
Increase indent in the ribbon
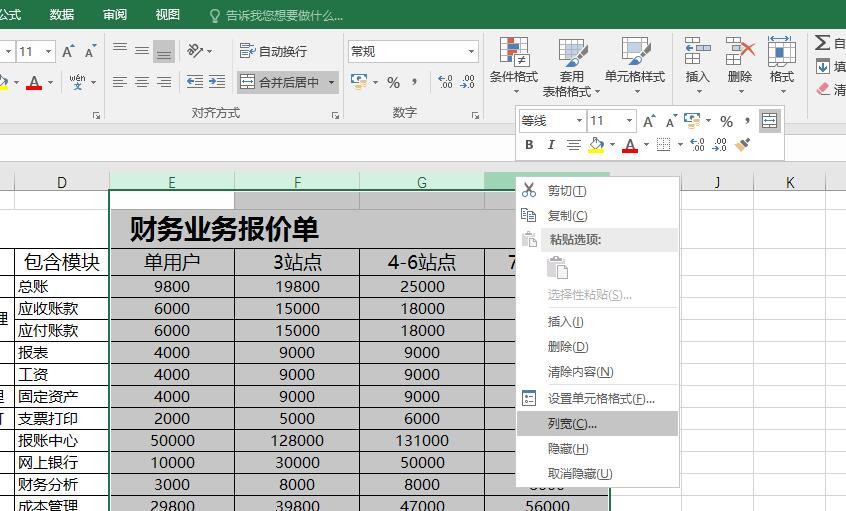[217, 82]
